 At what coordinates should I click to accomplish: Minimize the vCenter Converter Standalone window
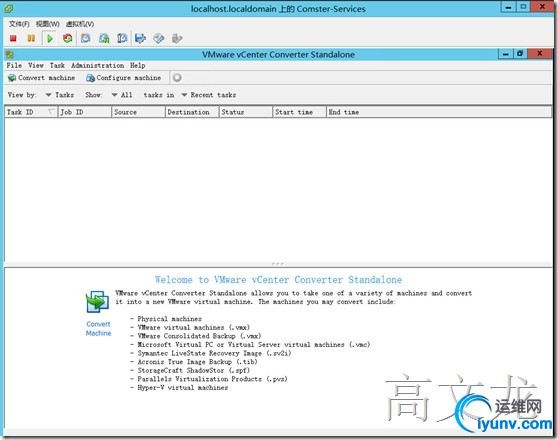(506, 54)
